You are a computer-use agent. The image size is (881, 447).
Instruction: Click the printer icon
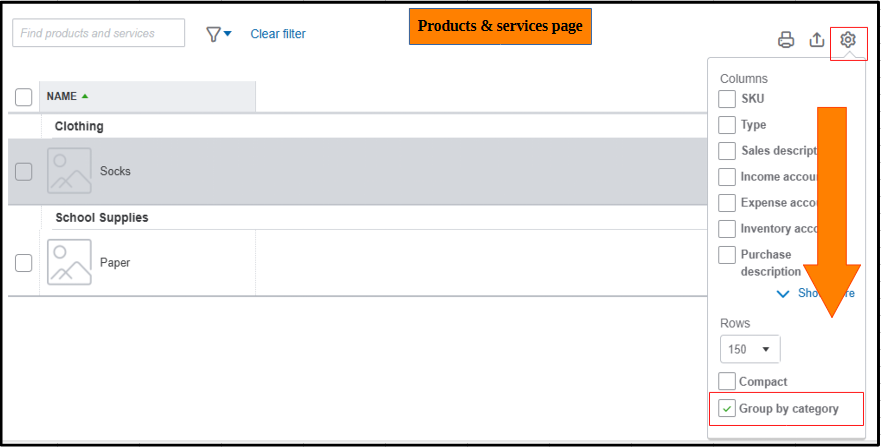(x=786, y=40)
